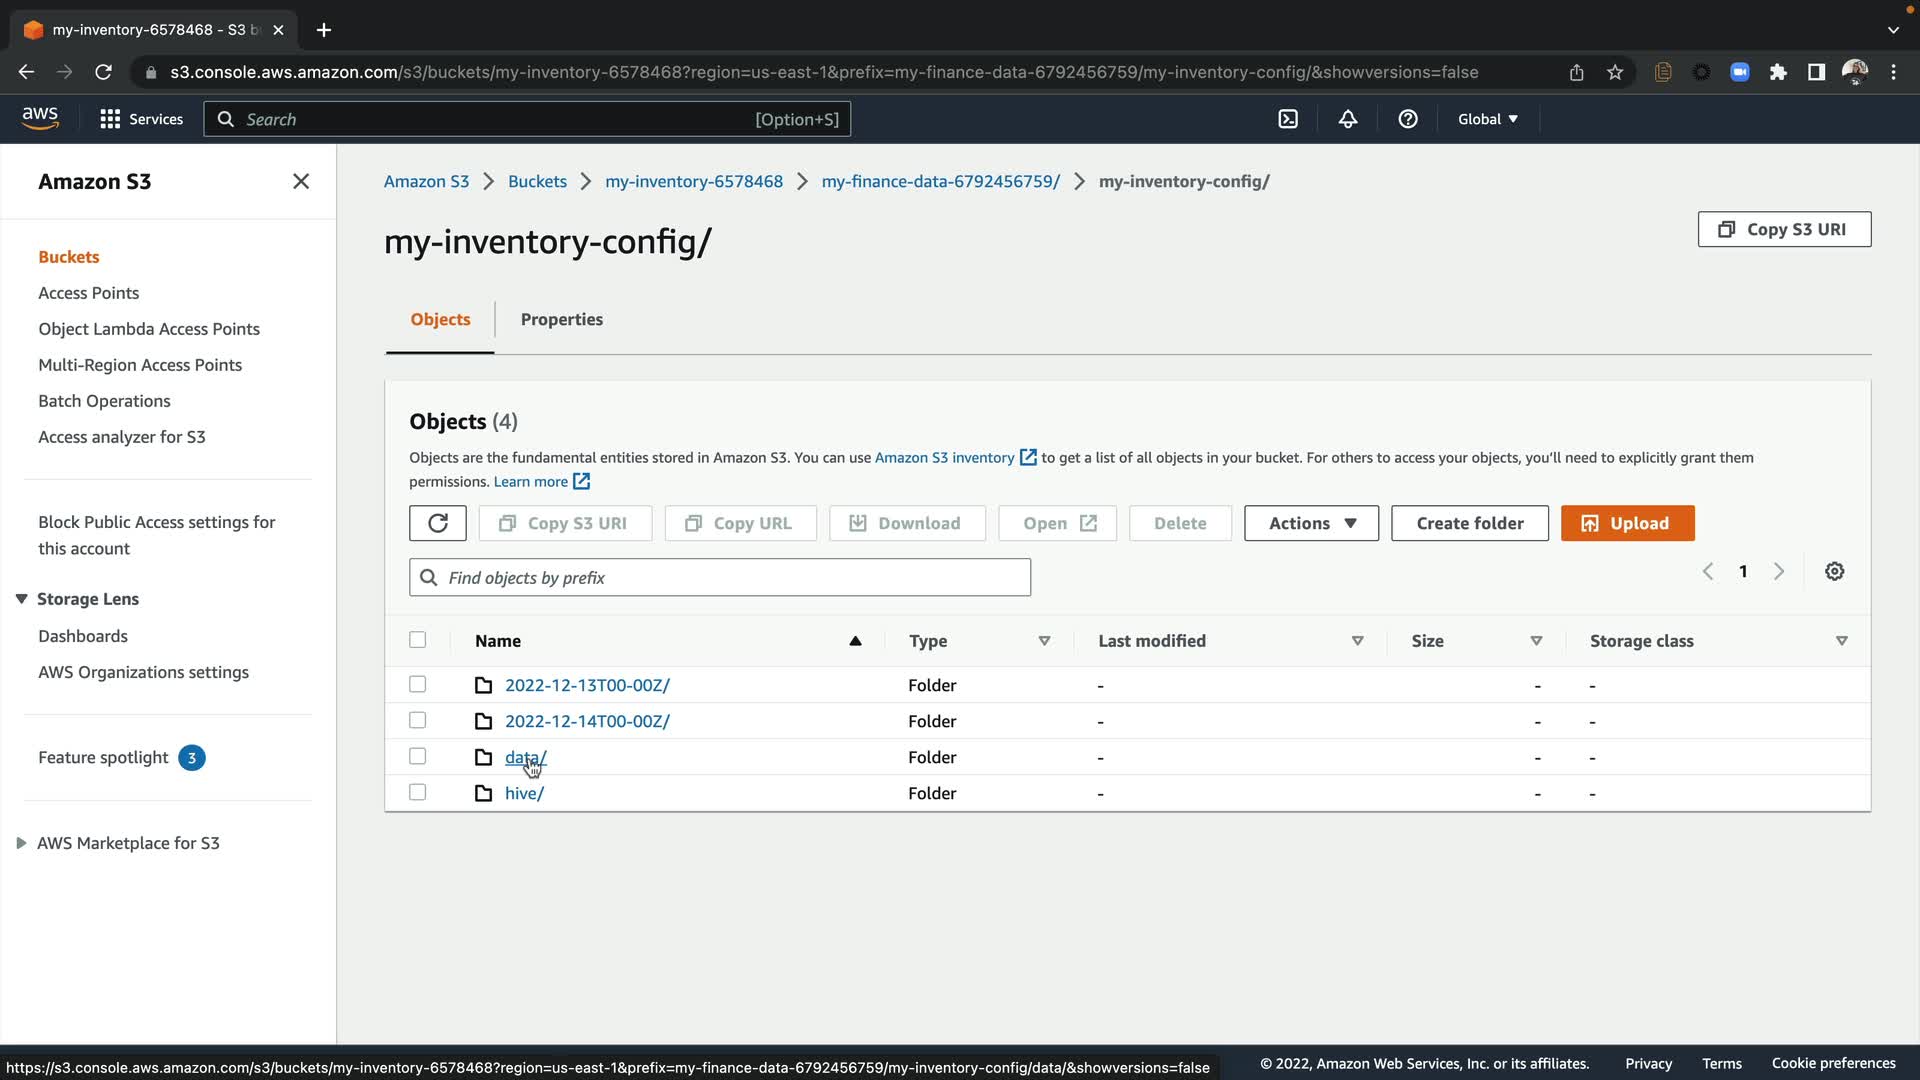Expand AWS Marketplace for S3 section

pos(21,843)
